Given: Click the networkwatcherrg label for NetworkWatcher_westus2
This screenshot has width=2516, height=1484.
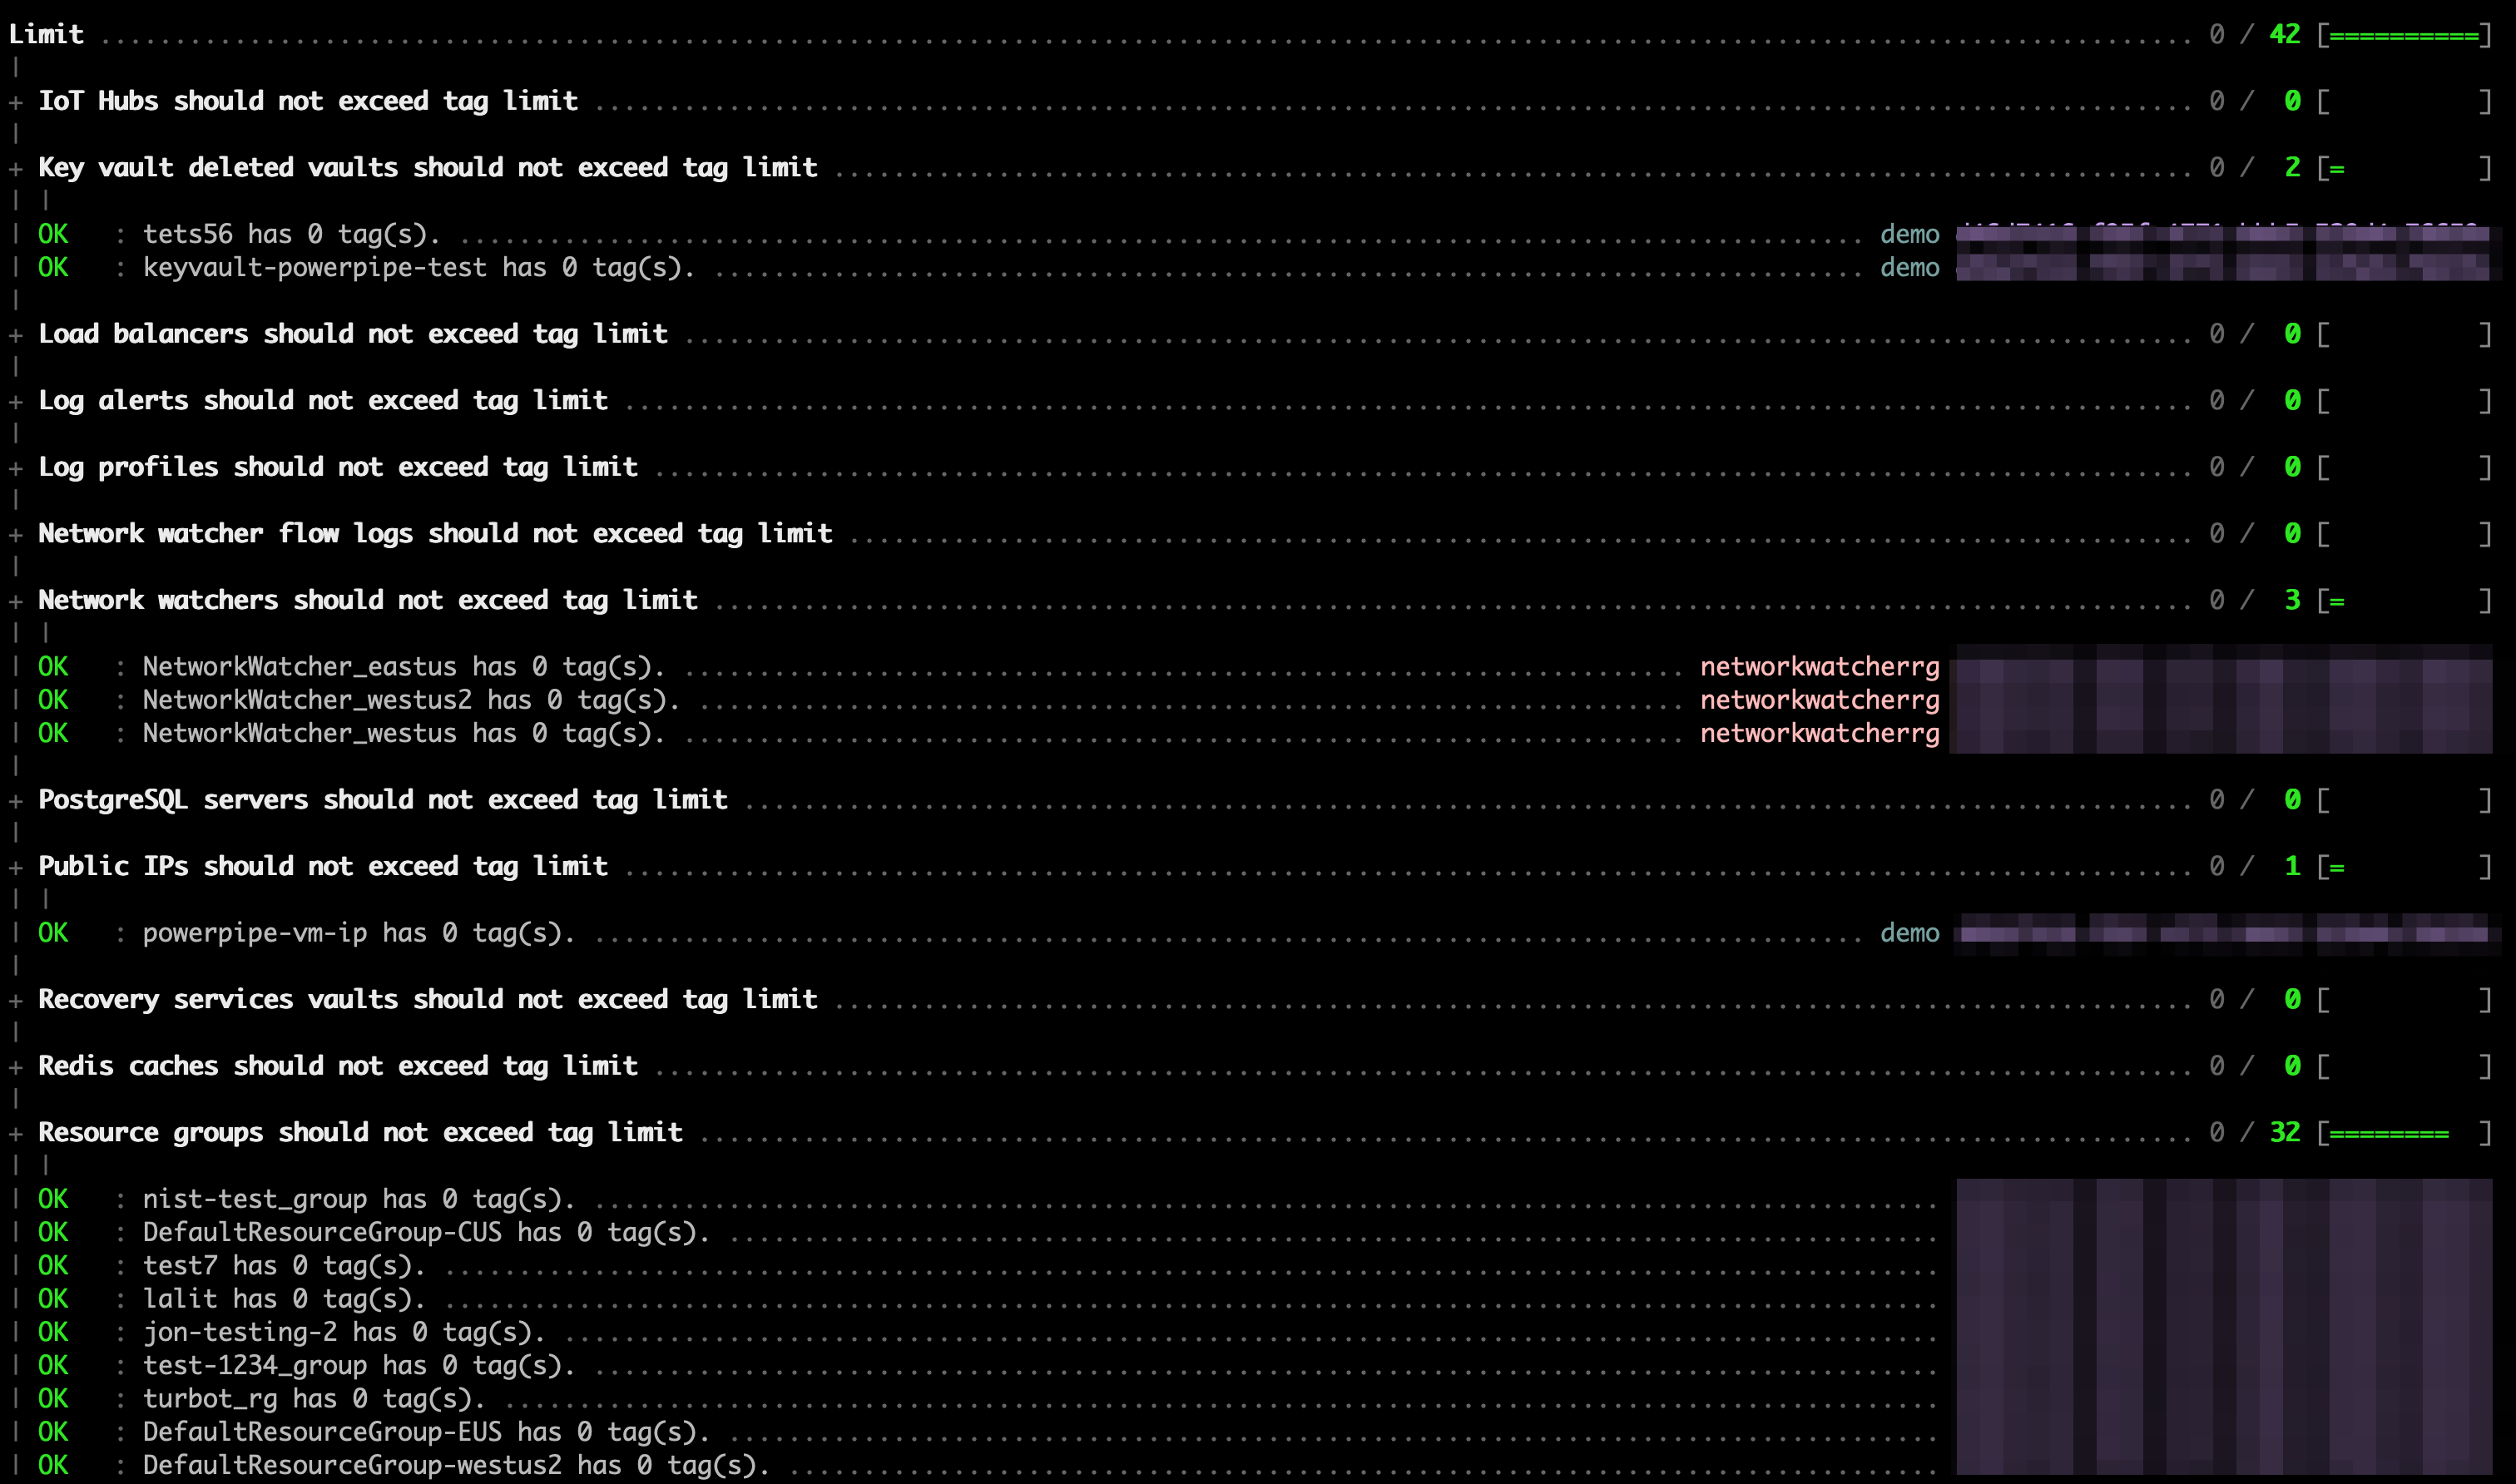Looking at the screenshot, I should pos(1819,700).
